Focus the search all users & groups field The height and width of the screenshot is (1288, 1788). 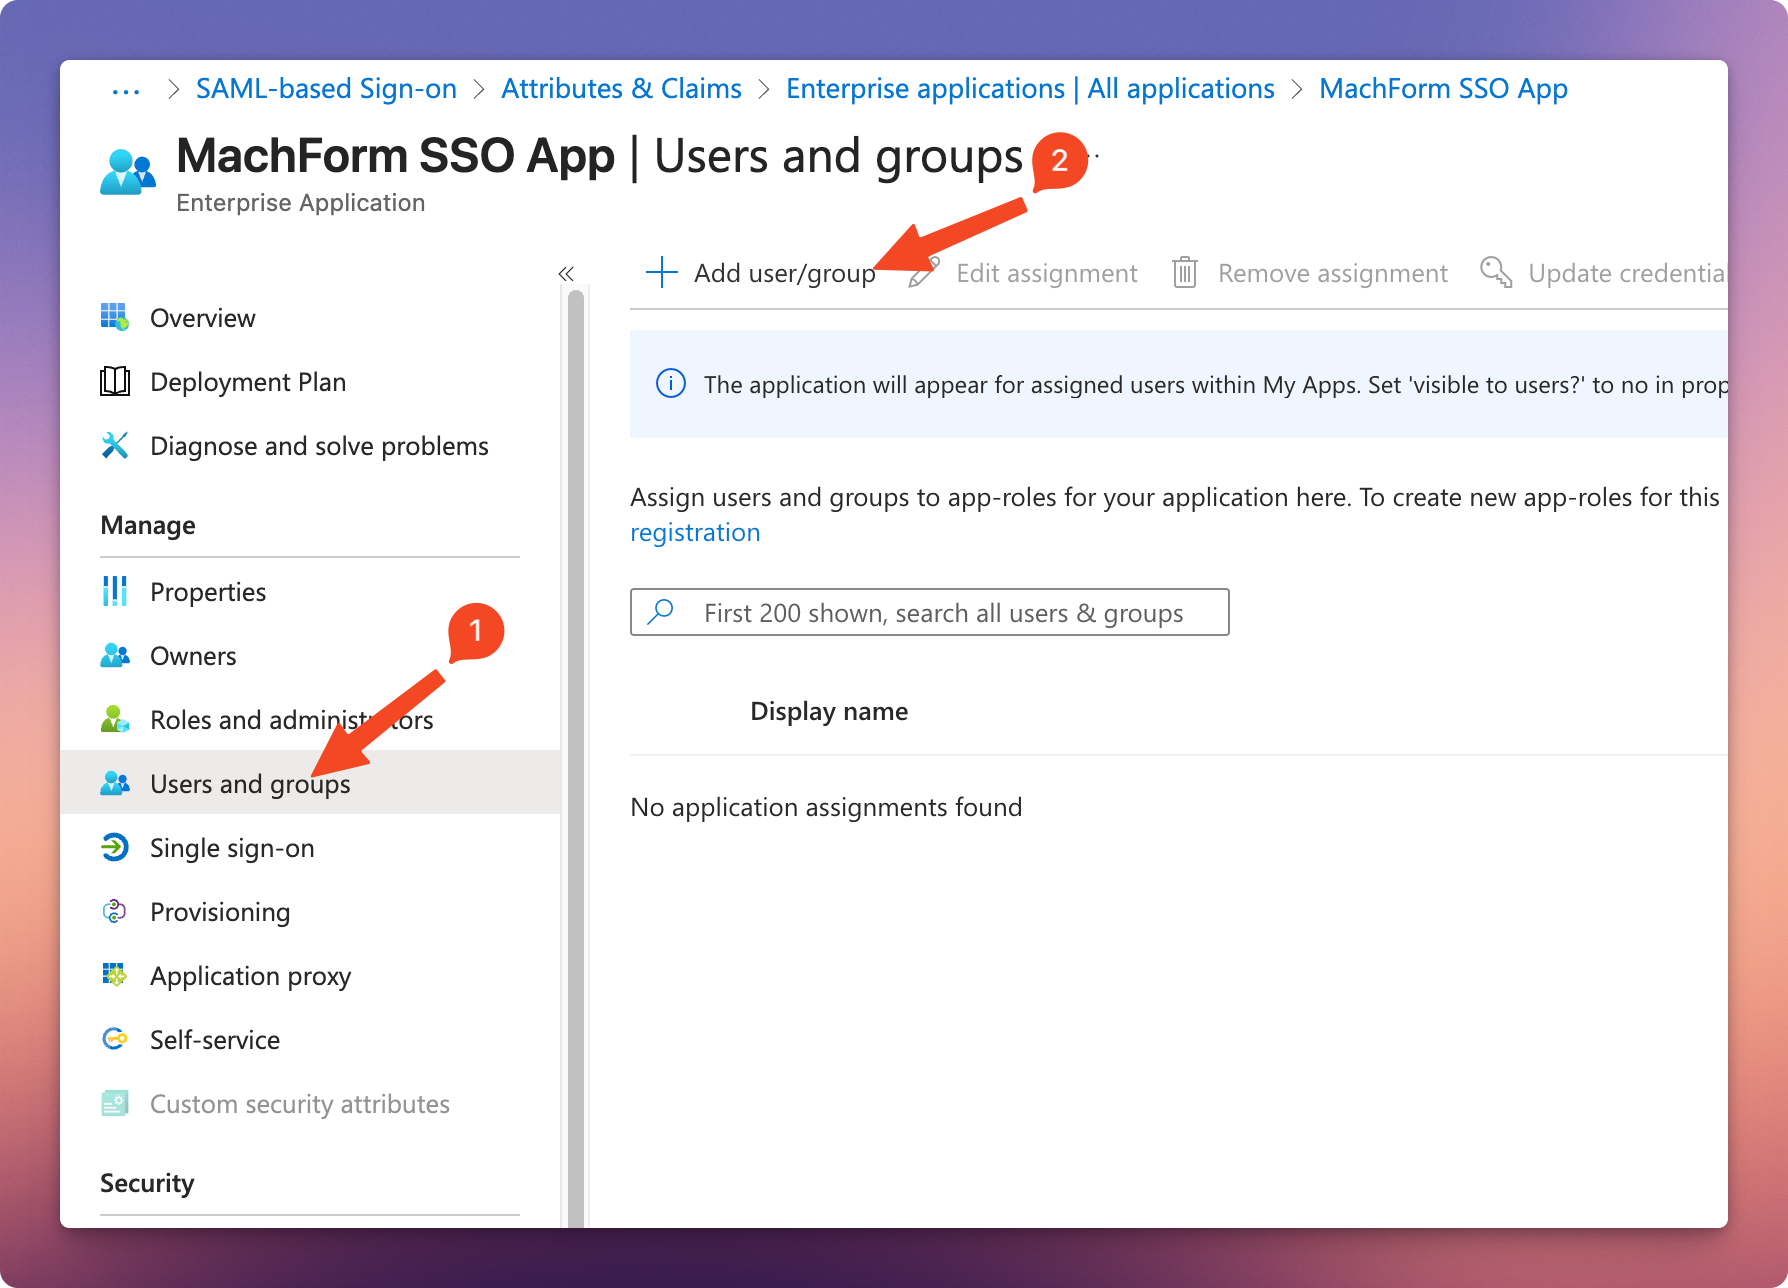(x=930, y=612)
